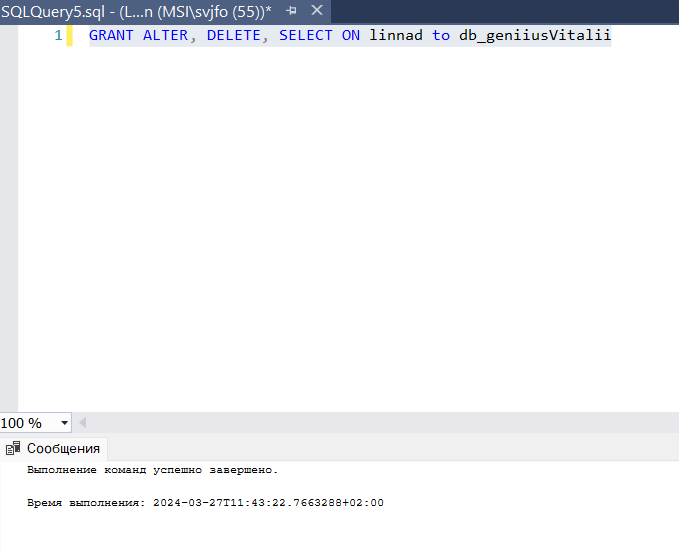This screenshot has height=553, width=679.
Task: Open the 100 % zoom dropdown
Action: [64, 423]
